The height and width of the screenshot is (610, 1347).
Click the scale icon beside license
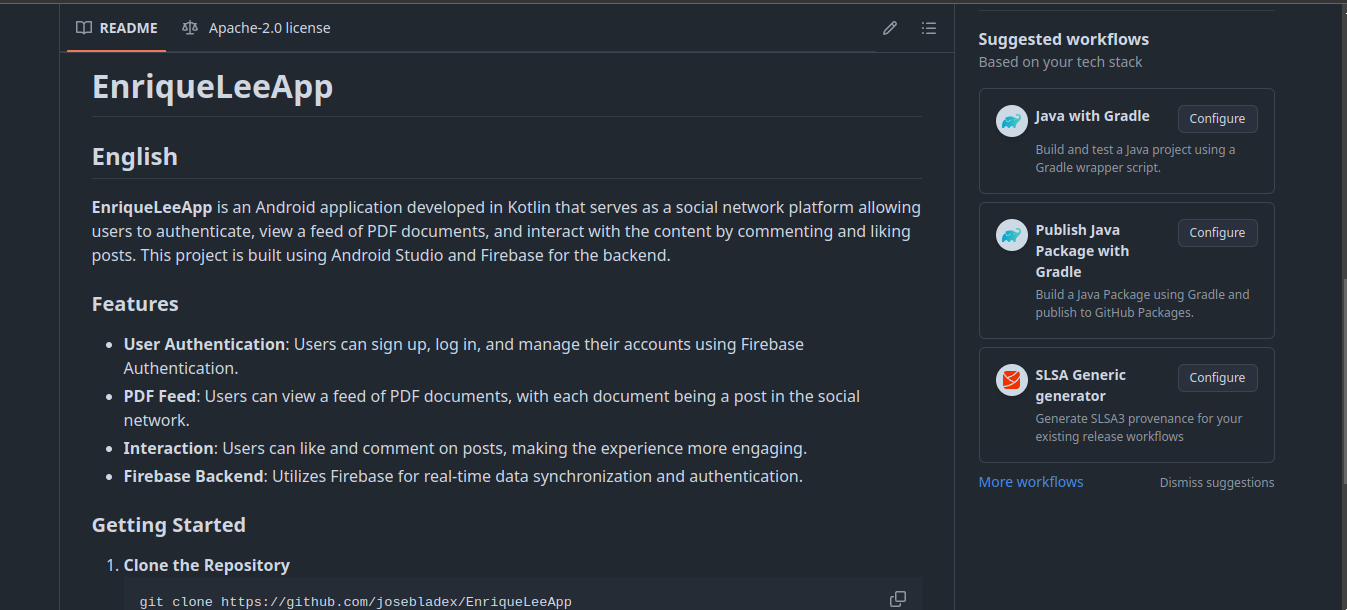(190, 28)
